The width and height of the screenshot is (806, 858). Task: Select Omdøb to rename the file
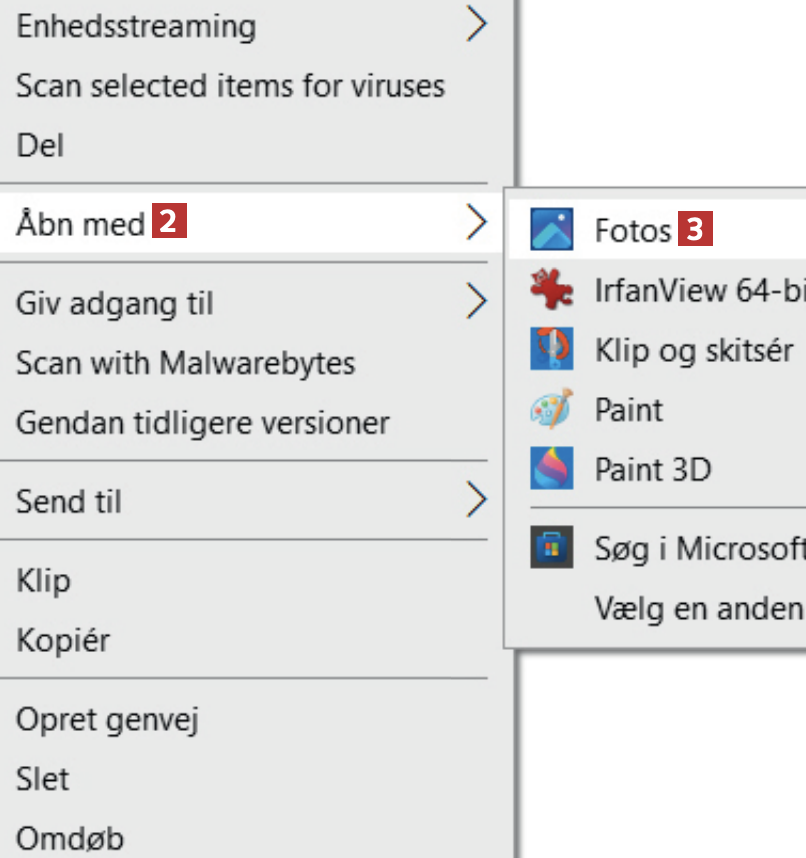click(x=70, y=837)
